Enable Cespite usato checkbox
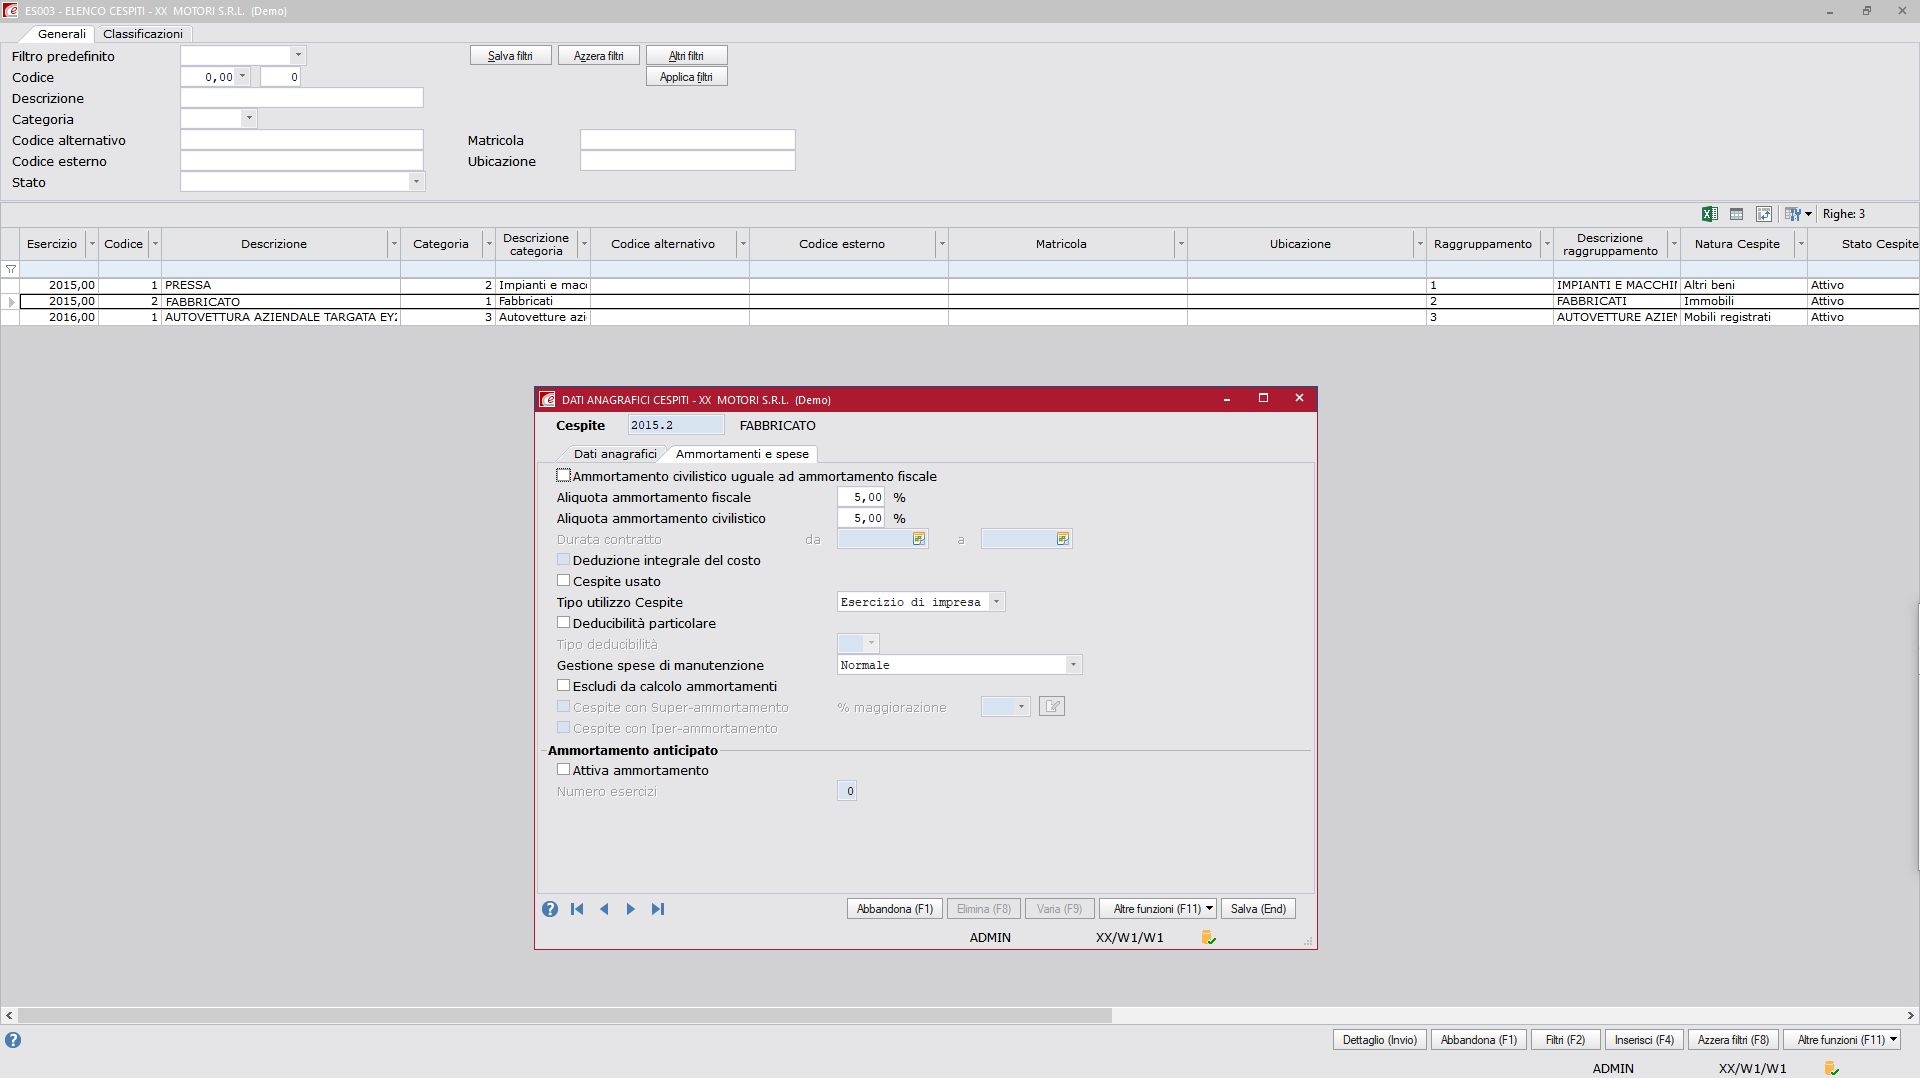This screenshot has width=1920, height=1078. 564,581
